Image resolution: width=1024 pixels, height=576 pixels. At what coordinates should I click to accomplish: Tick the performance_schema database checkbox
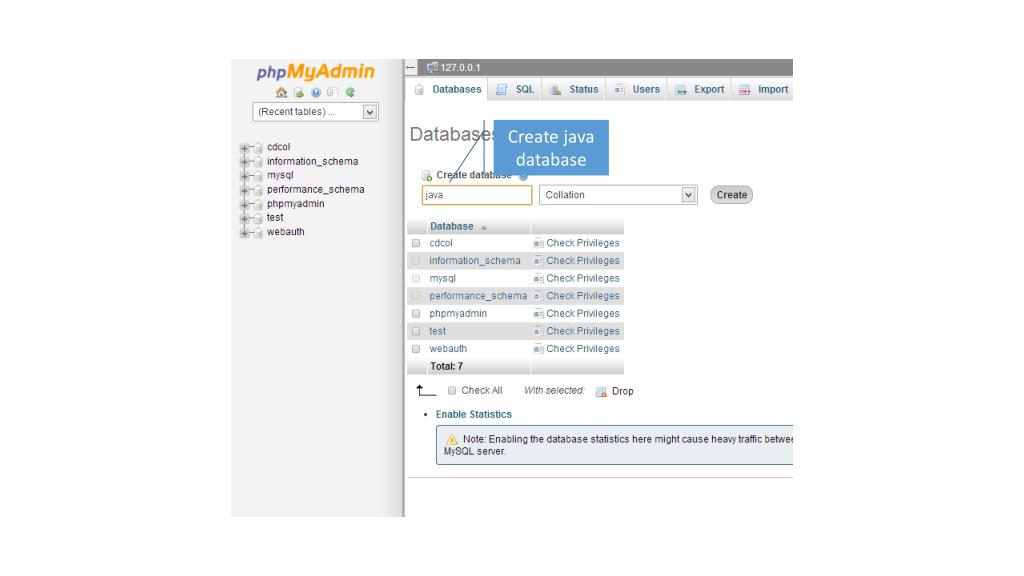(416, 296)
